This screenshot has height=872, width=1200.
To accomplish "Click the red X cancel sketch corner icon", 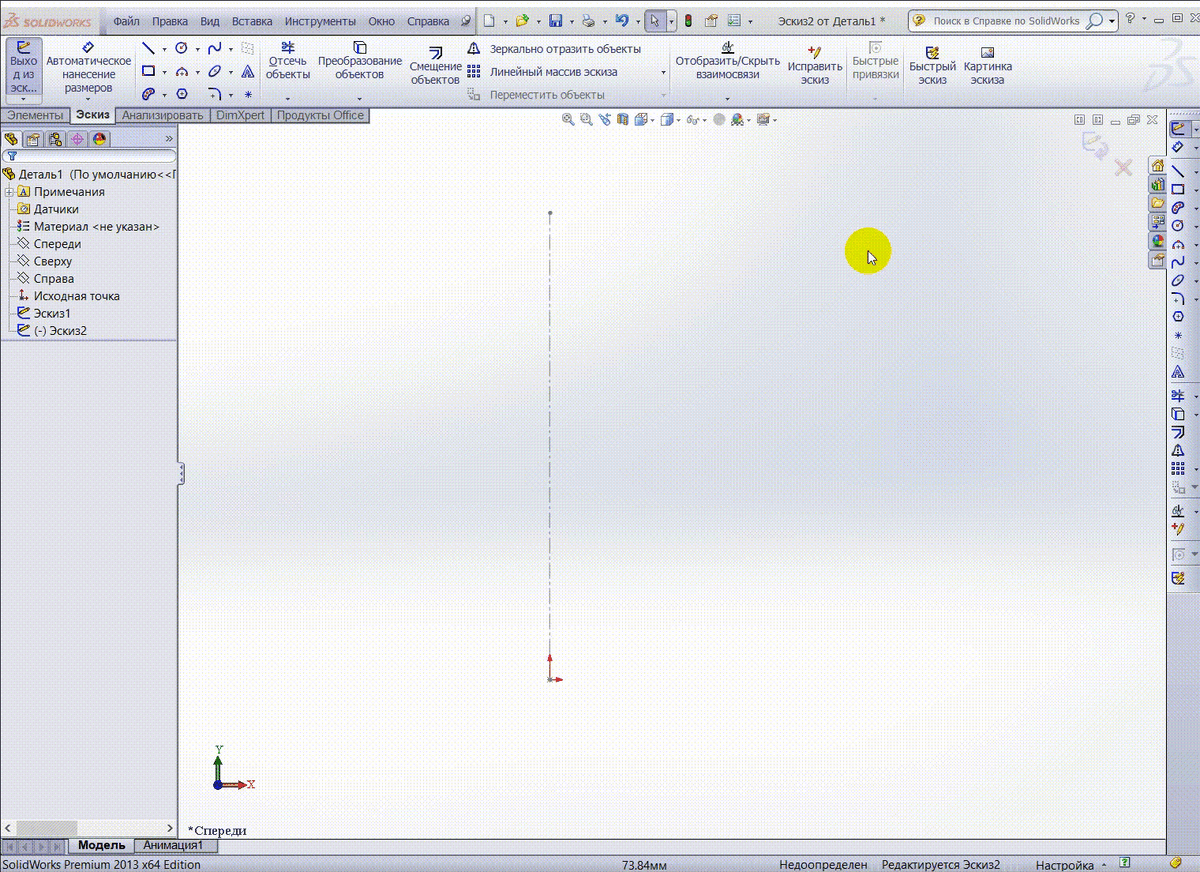I will [x=1123, y=167].
